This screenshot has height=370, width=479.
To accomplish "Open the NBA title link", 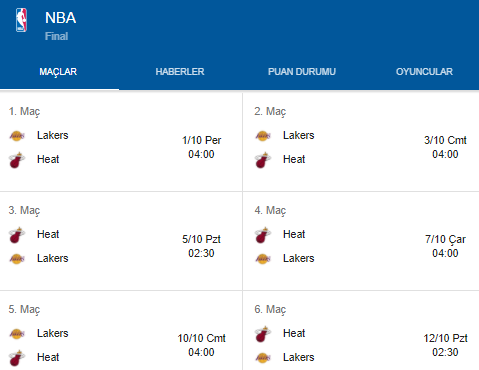I will [60, 18].
